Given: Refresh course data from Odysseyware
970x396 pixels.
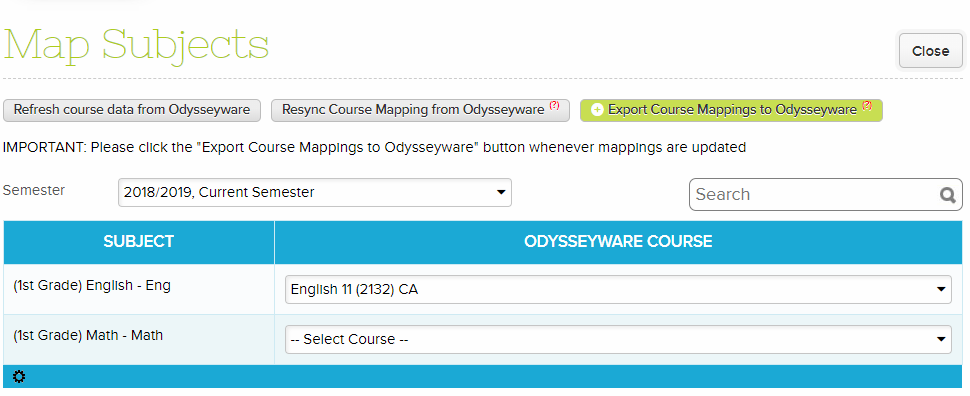Looking at the screenshot, I should [132, 110].
